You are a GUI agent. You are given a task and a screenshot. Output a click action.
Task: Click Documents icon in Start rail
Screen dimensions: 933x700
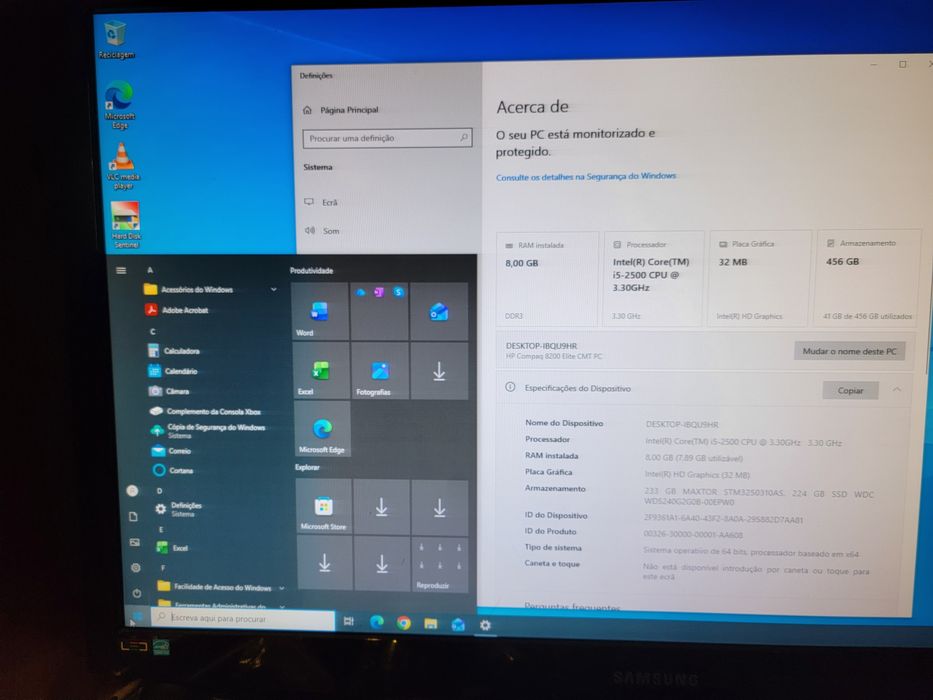[x=133, y=516]
